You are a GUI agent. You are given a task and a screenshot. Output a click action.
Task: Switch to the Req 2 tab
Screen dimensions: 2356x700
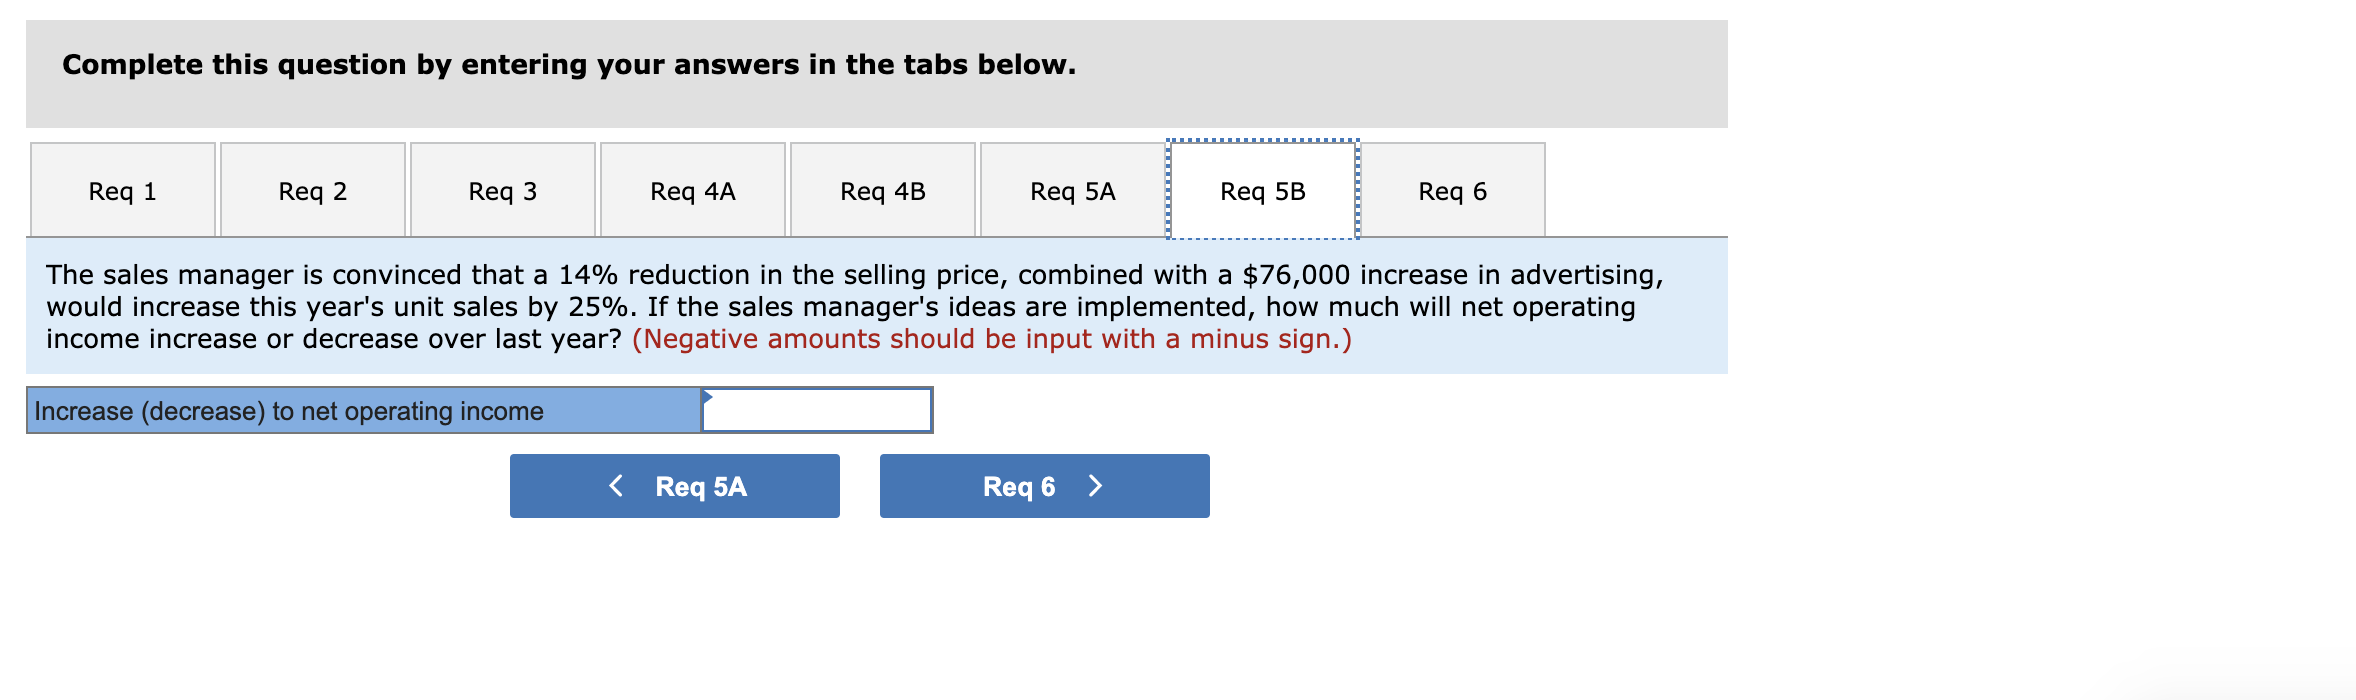312,190
